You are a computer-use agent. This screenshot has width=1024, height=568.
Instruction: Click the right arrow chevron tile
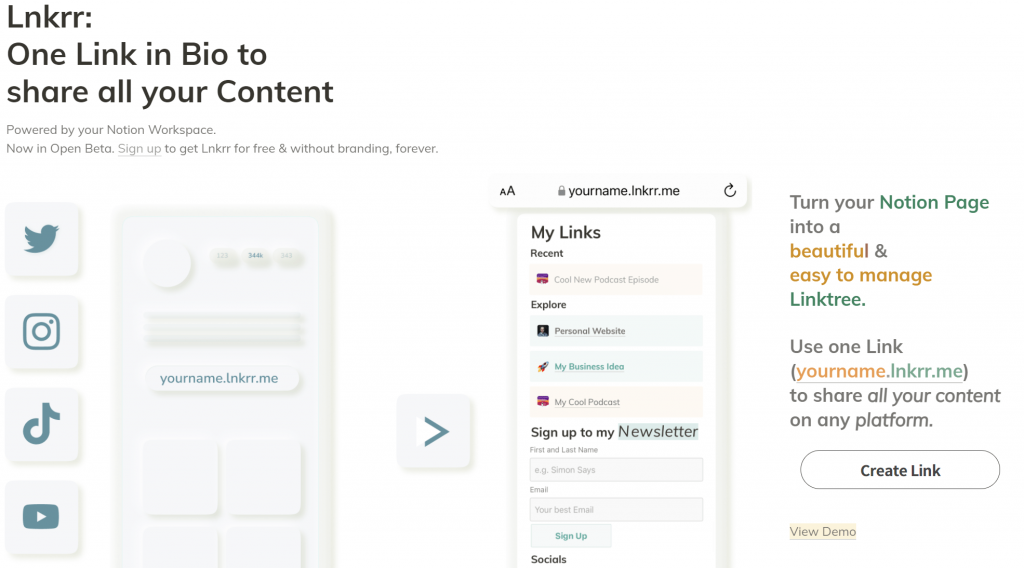pyautogui.click(x=434, y=431)
